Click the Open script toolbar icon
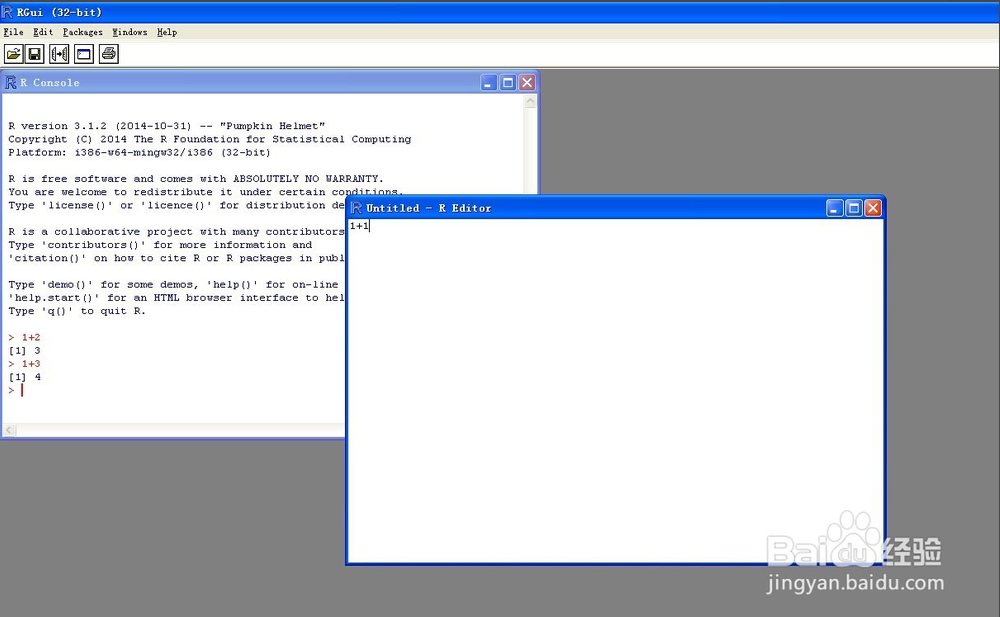The image size is (1000, 617). click(x=13, y=54)
